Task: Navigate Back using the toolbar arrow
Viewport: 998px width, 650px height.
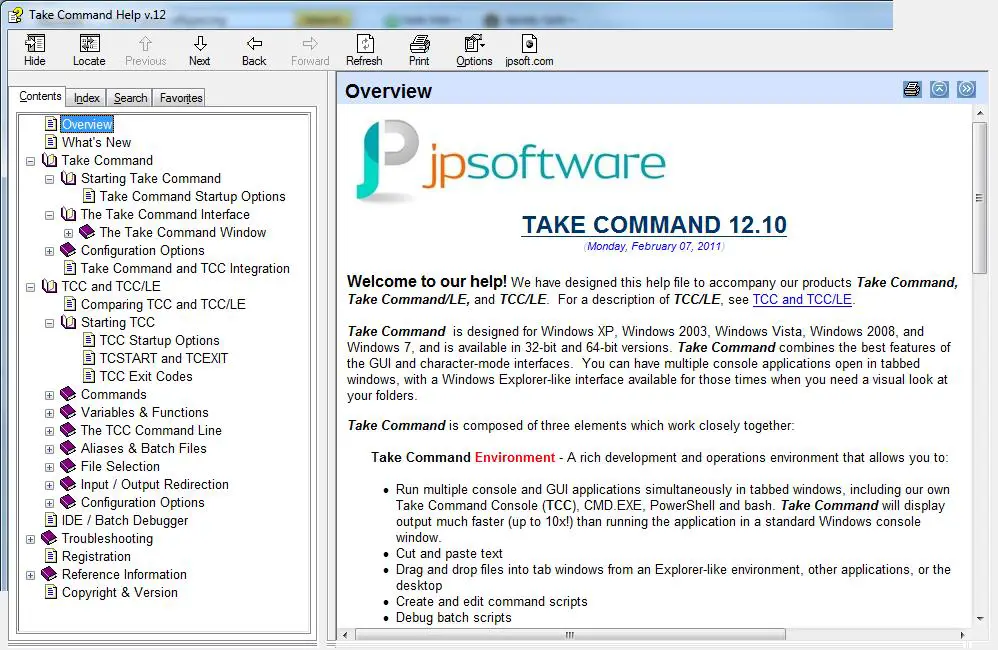Action: tap(254, 50)
